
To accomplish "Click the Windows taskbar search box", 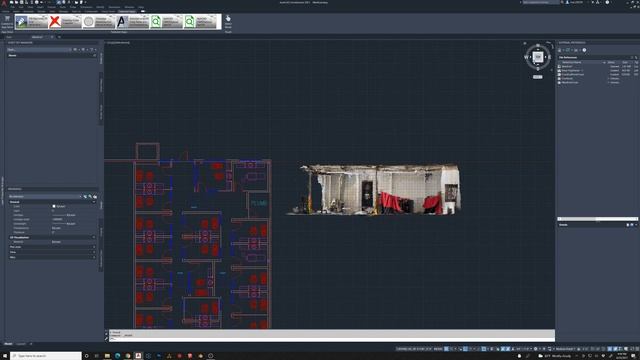I will click(46, 356).
